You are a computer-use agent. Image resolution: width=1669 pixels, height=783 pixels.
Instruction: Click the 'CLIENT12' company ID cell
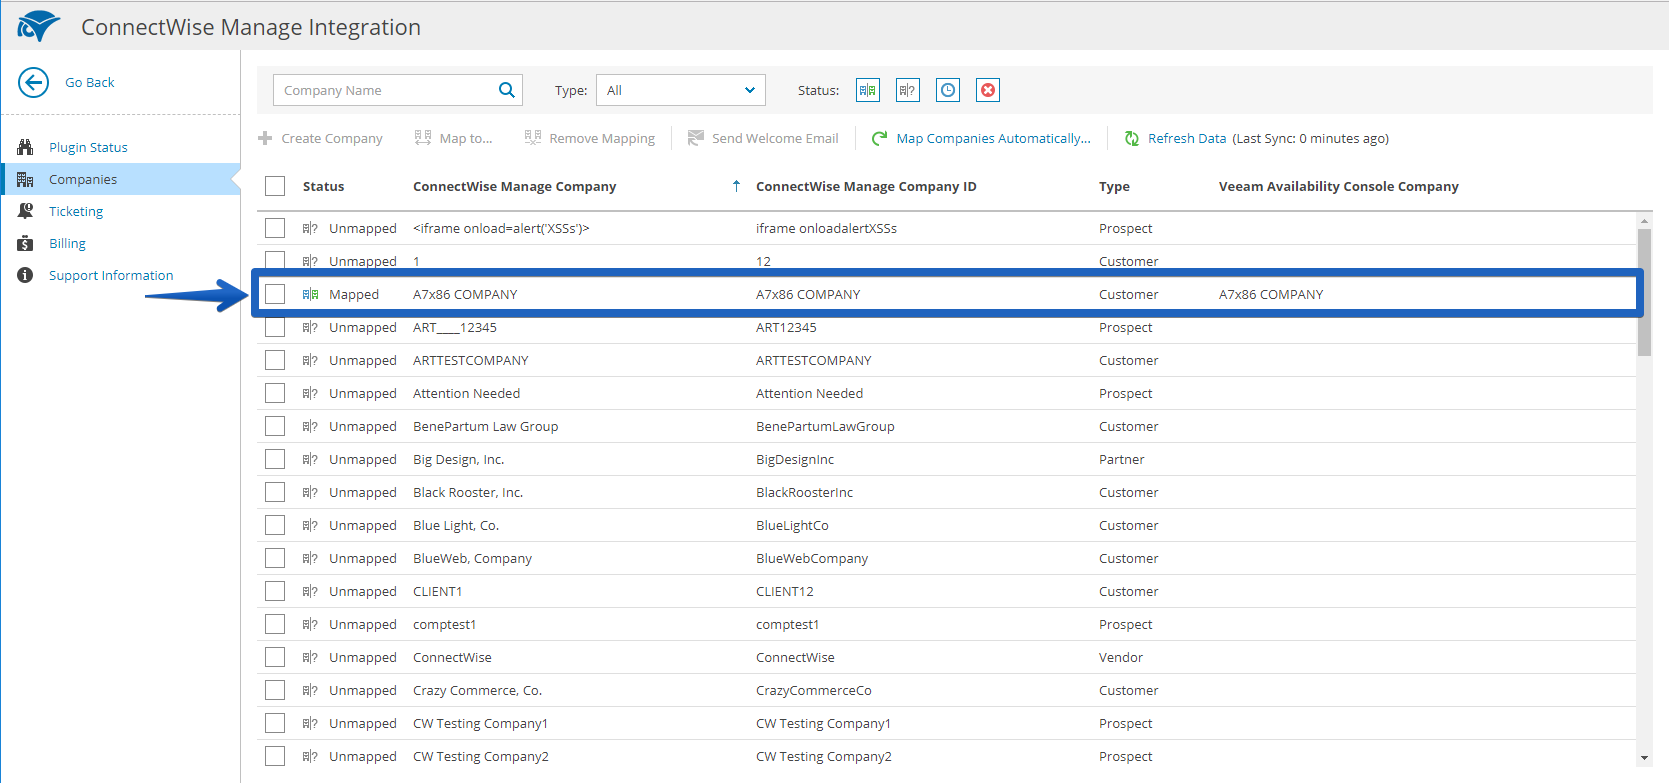pyautogui.click(x=785, y=591)
